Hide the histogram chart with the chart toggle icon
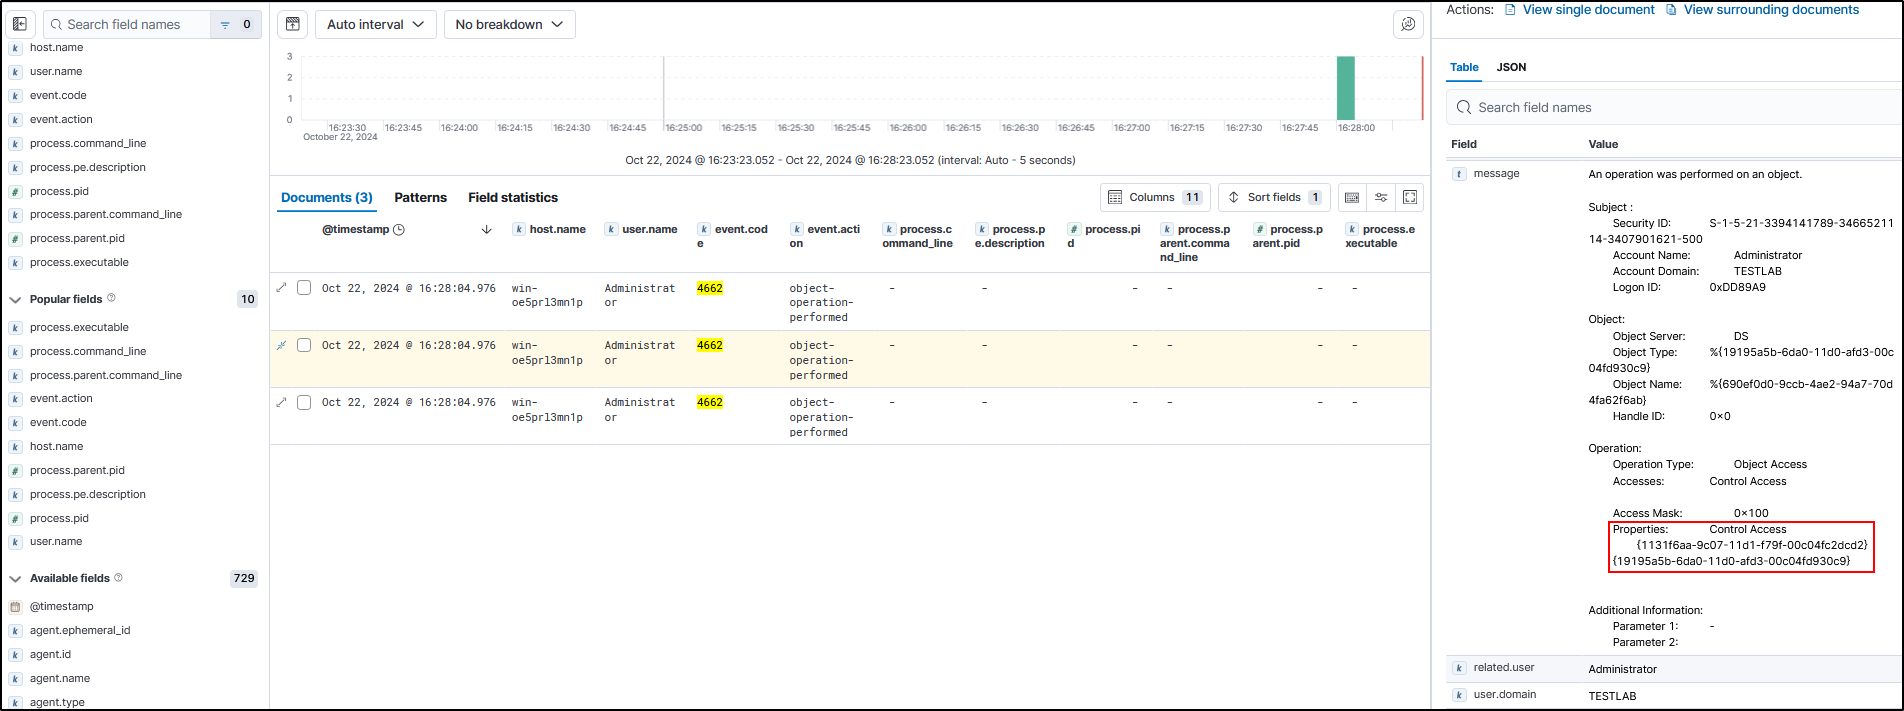This screenshot has width=1904, height=711. [x=292, y=24]
